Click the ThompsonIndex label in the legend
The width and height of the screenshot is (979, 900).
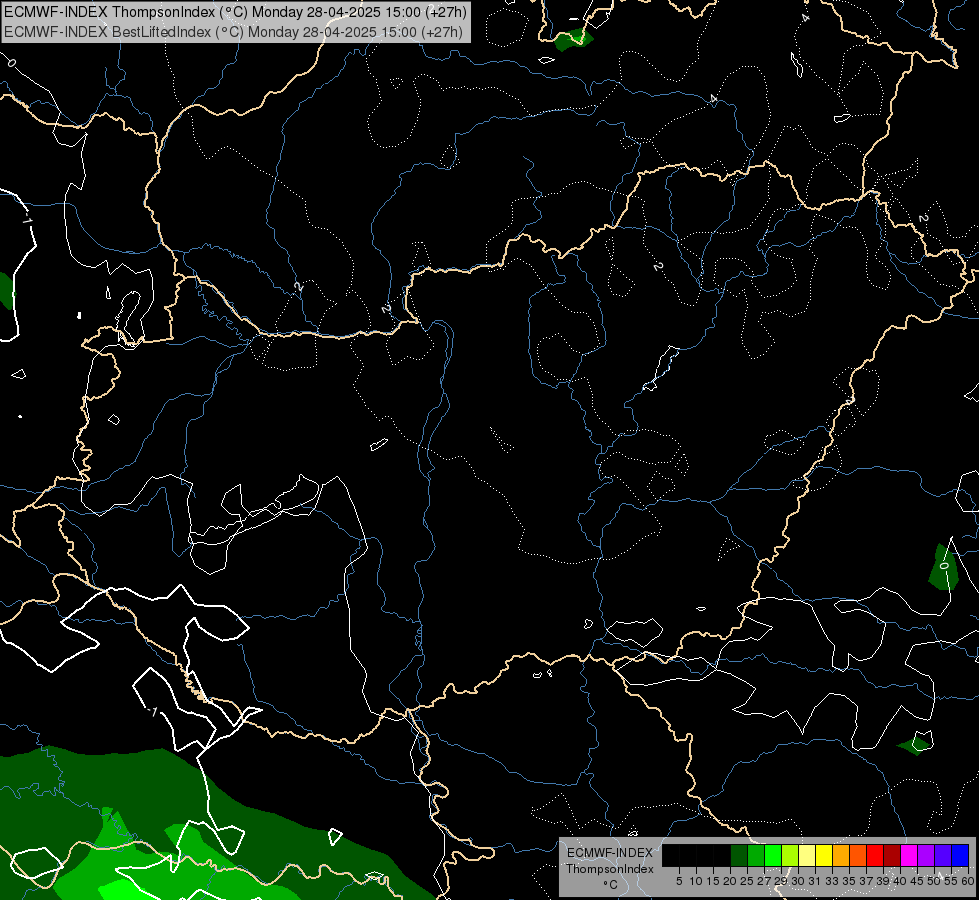click(x=609, y=869)
